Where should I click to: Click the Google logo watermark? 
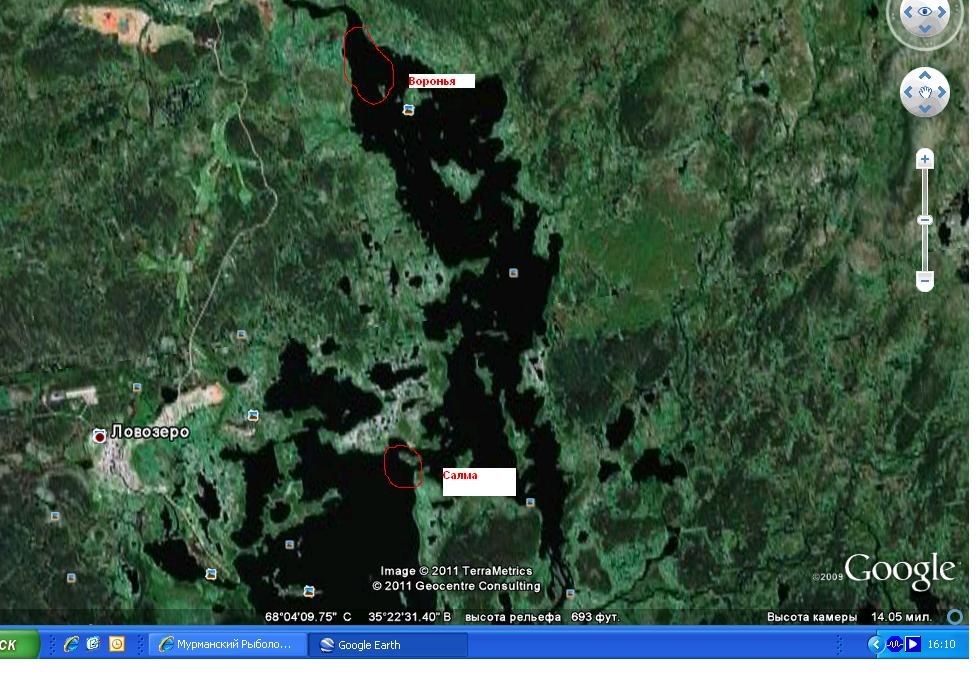899,570
